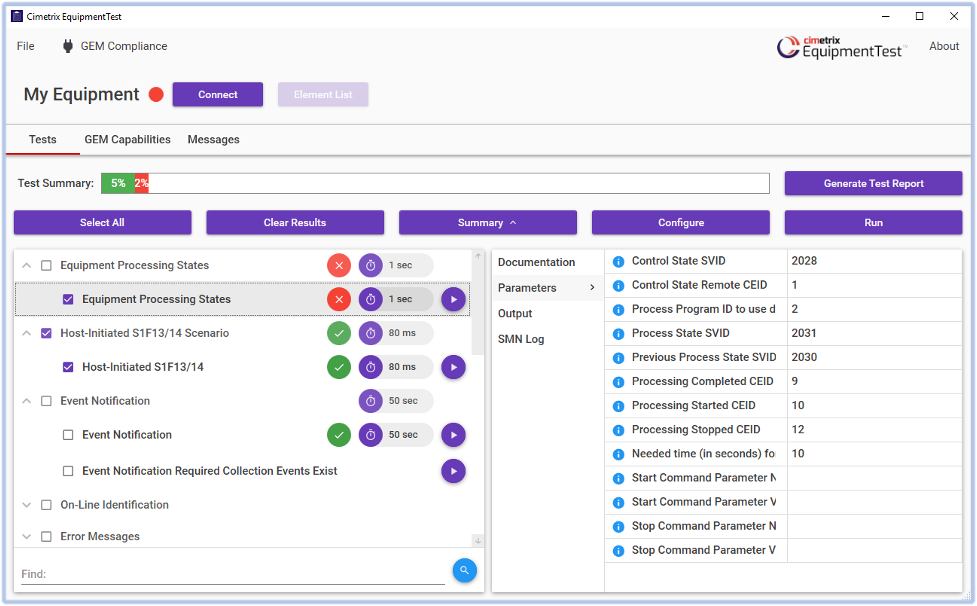Viewport: 977px width, 606px height.
Task: Collapse the Equipment Processing States group
Action: point(26,266)
